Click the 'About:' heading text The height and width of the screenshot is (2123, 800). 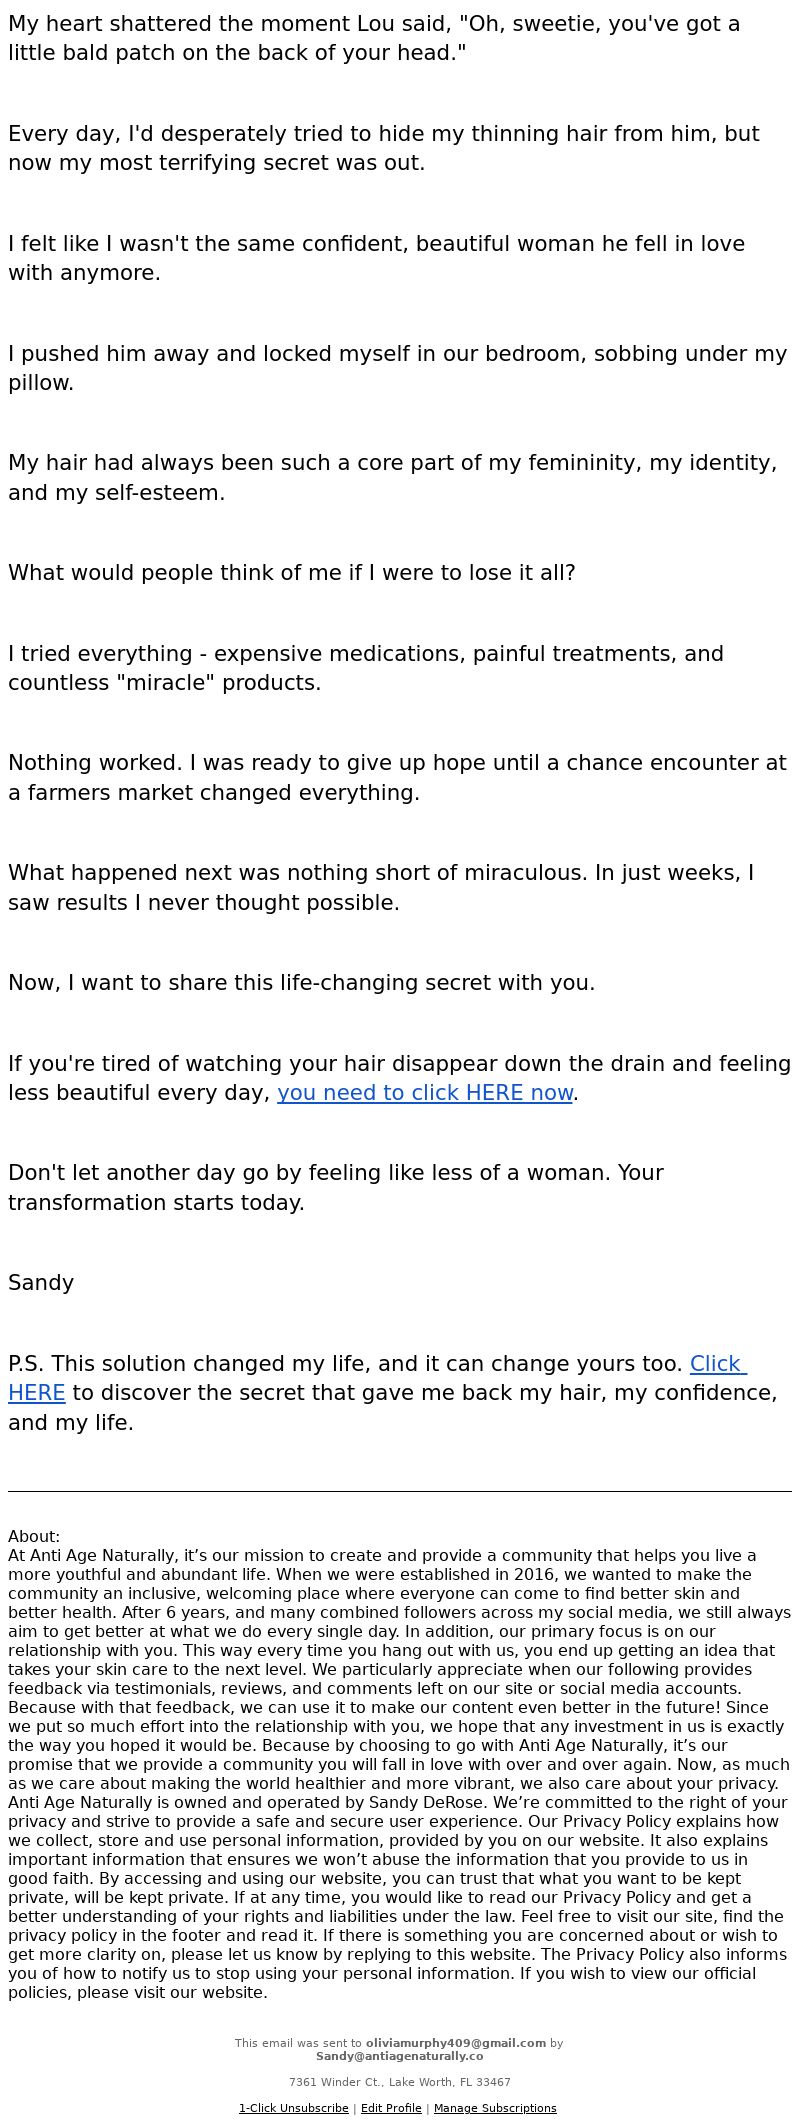[x=34, y=1536]
